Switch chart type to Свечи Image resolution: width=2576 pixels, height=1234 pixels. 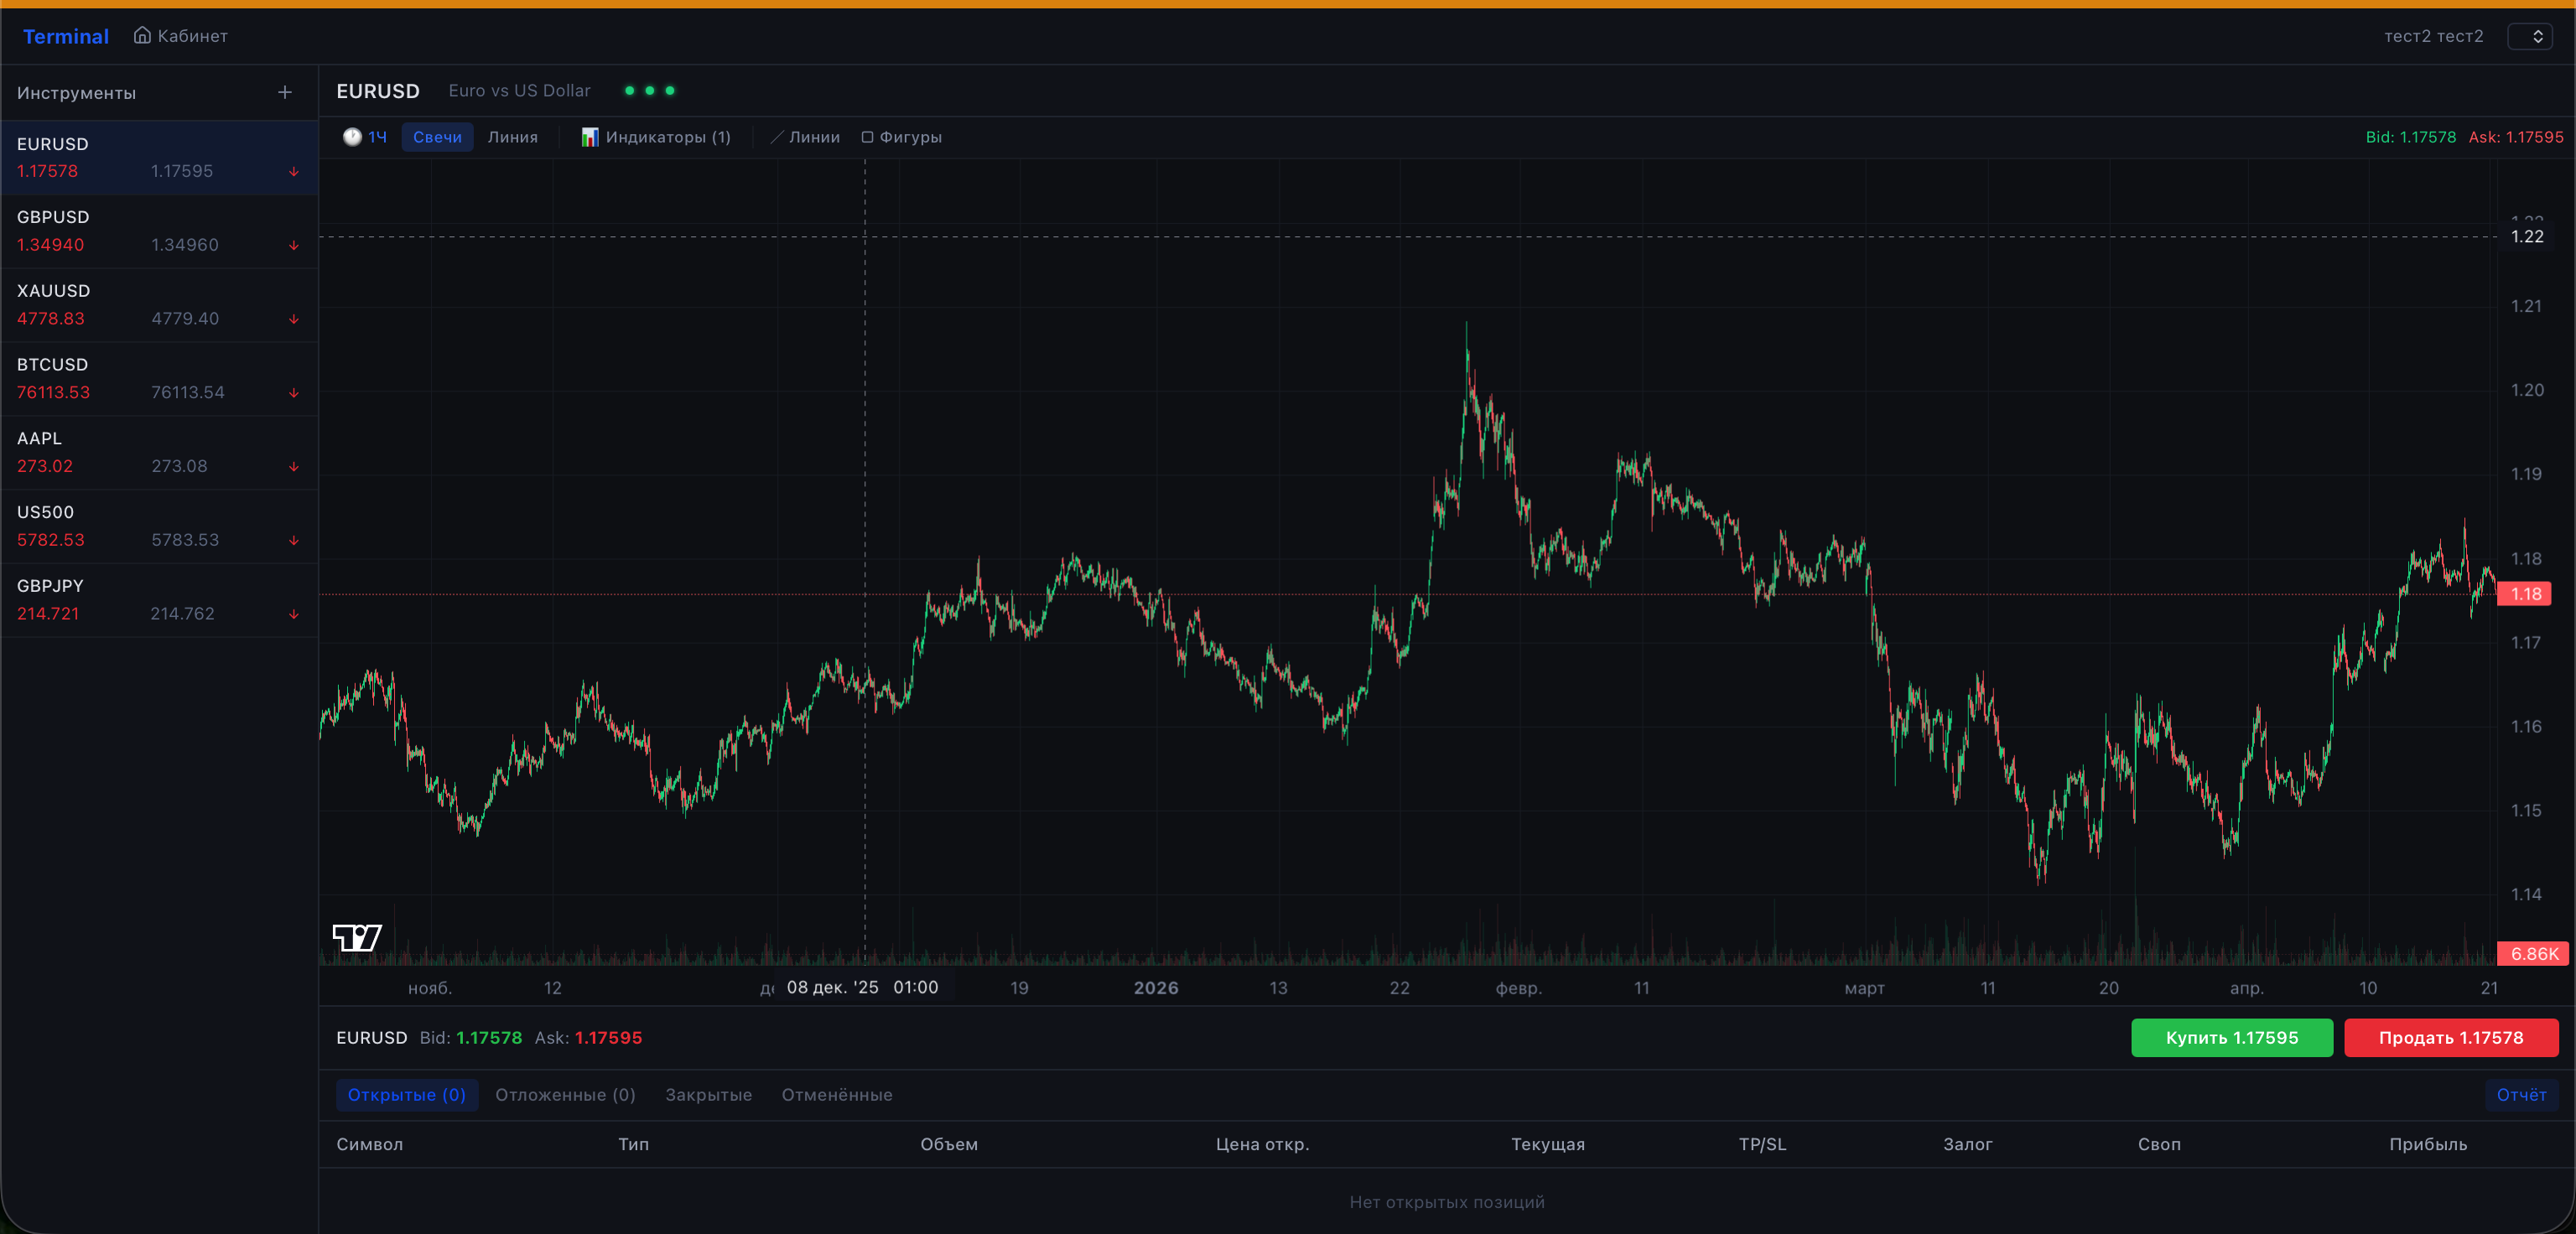(x=437, y=137)
